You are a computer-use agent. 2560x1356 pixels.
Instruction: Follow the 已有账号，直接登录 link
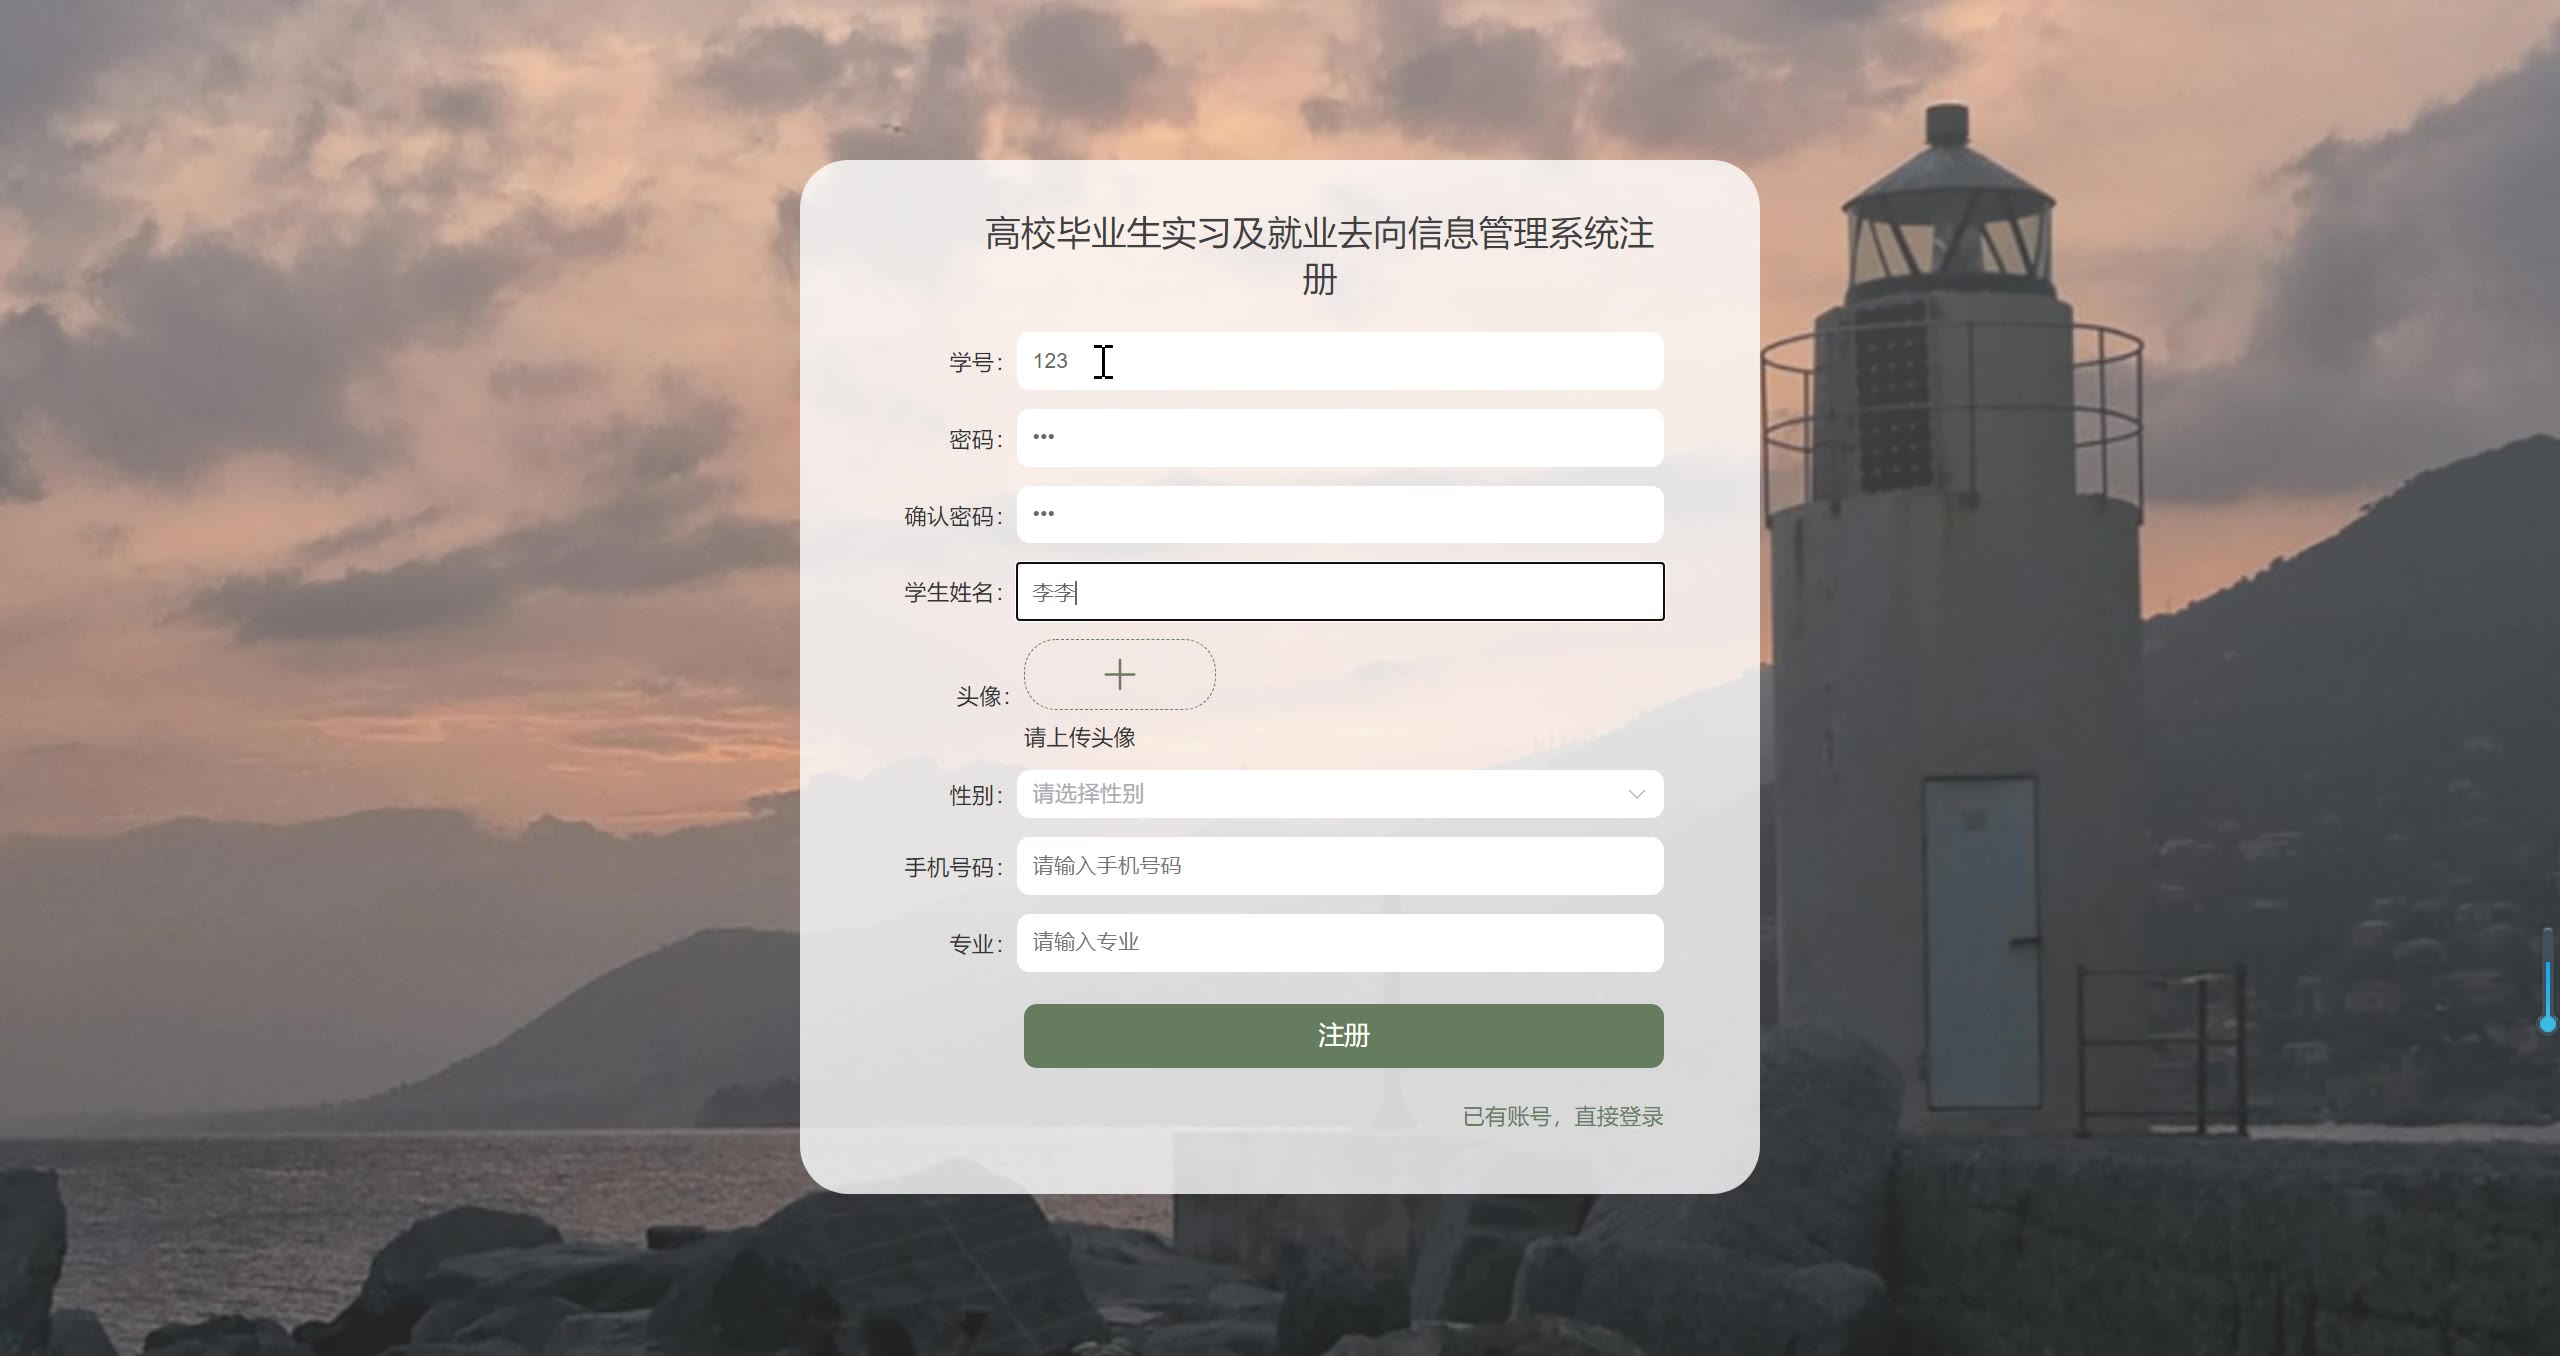coord(1563,1117)
